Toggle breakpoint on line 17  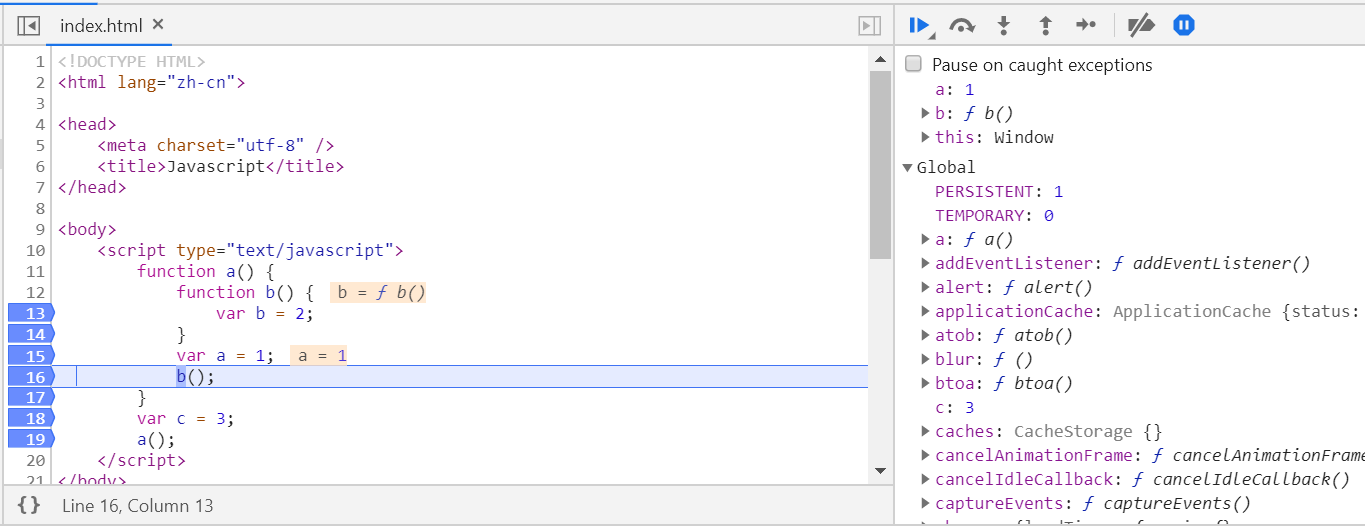click(x=31, y=397)
